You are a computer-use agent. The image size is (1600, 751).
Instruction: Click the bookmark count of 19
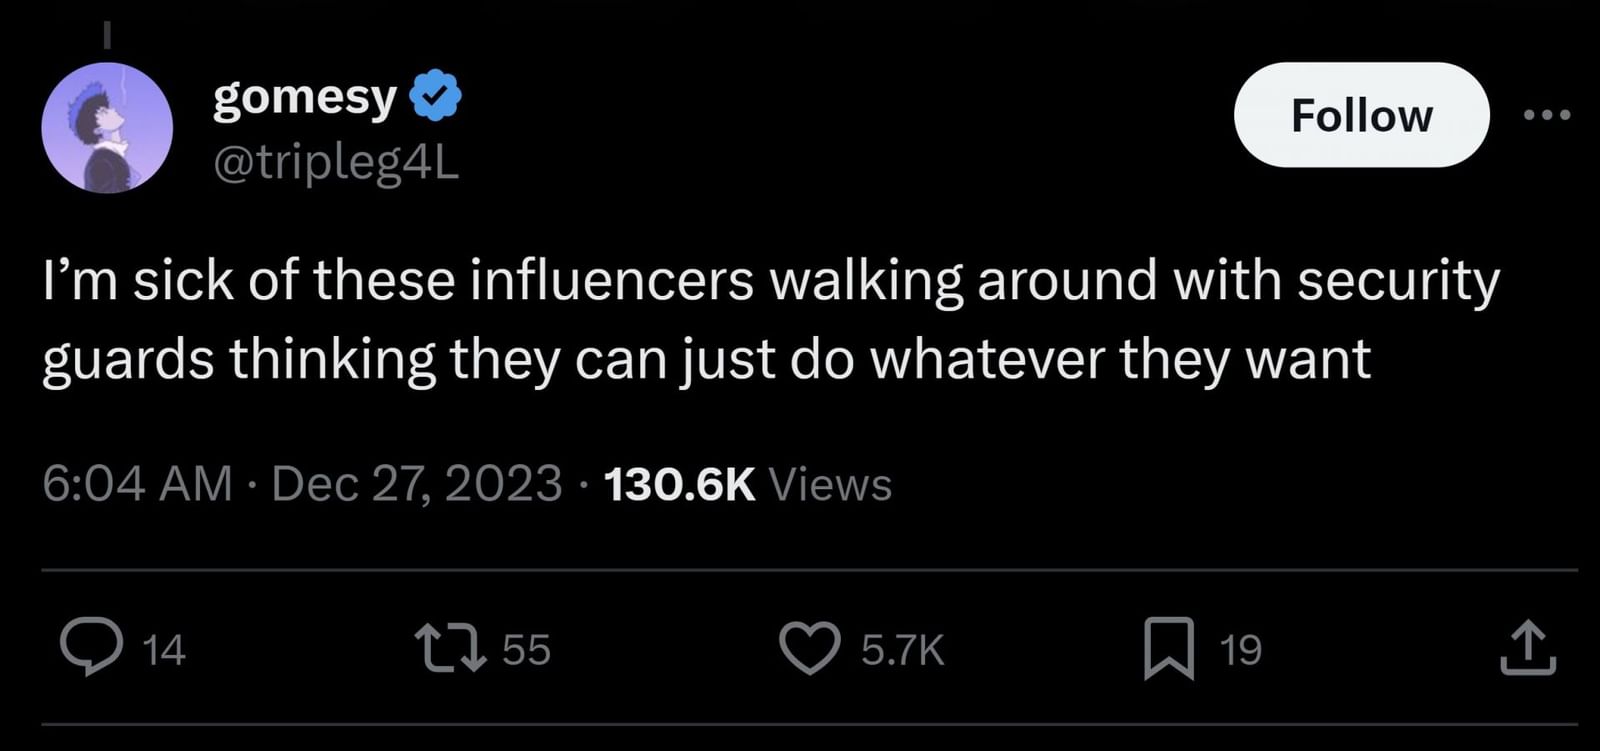1241,650
